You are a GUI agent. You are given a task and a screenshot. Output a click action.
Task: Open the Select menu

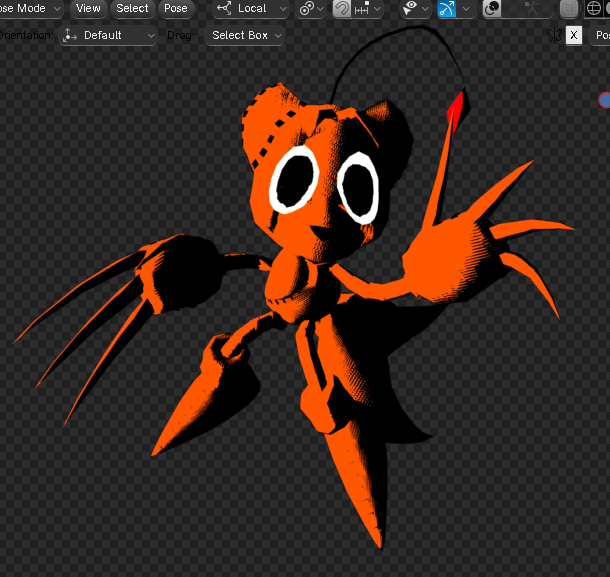click(132, 8)
